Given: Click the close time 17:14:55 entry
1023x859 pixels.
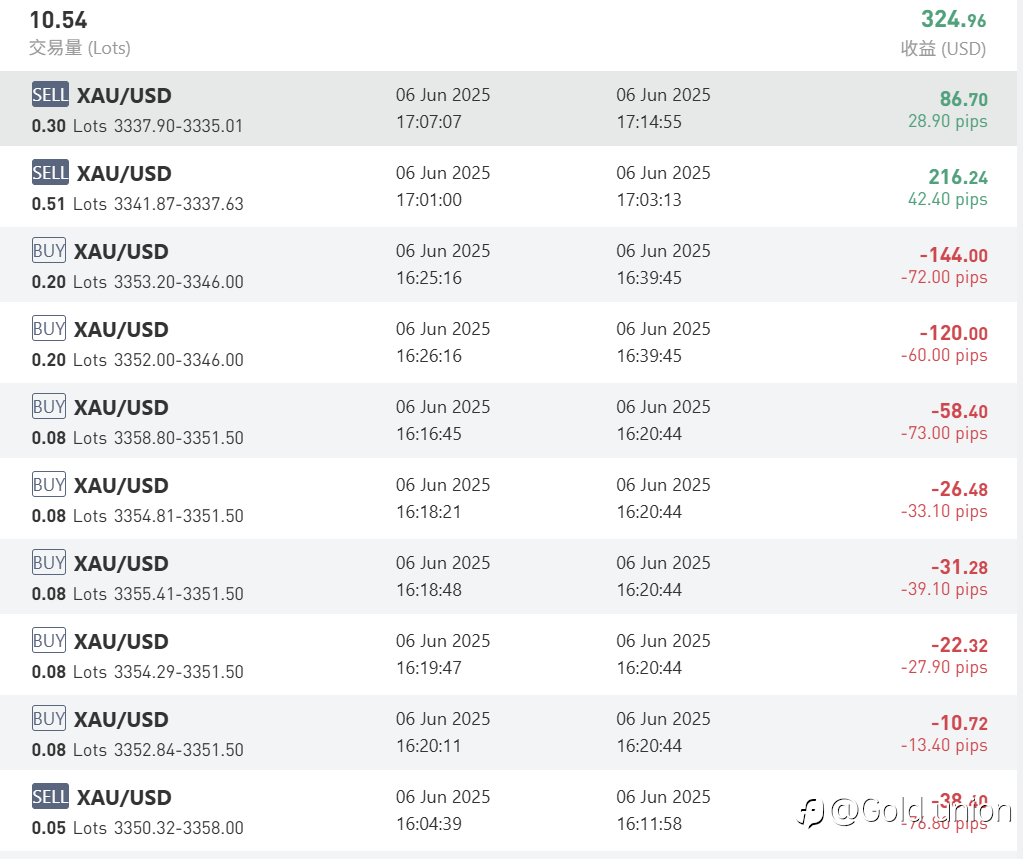Looking at the screenshot, I should (x=649, y=122).
